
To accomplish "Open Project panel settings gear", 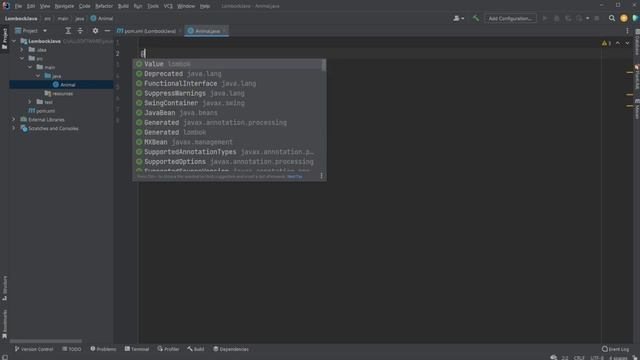I will tap(95, 31).
